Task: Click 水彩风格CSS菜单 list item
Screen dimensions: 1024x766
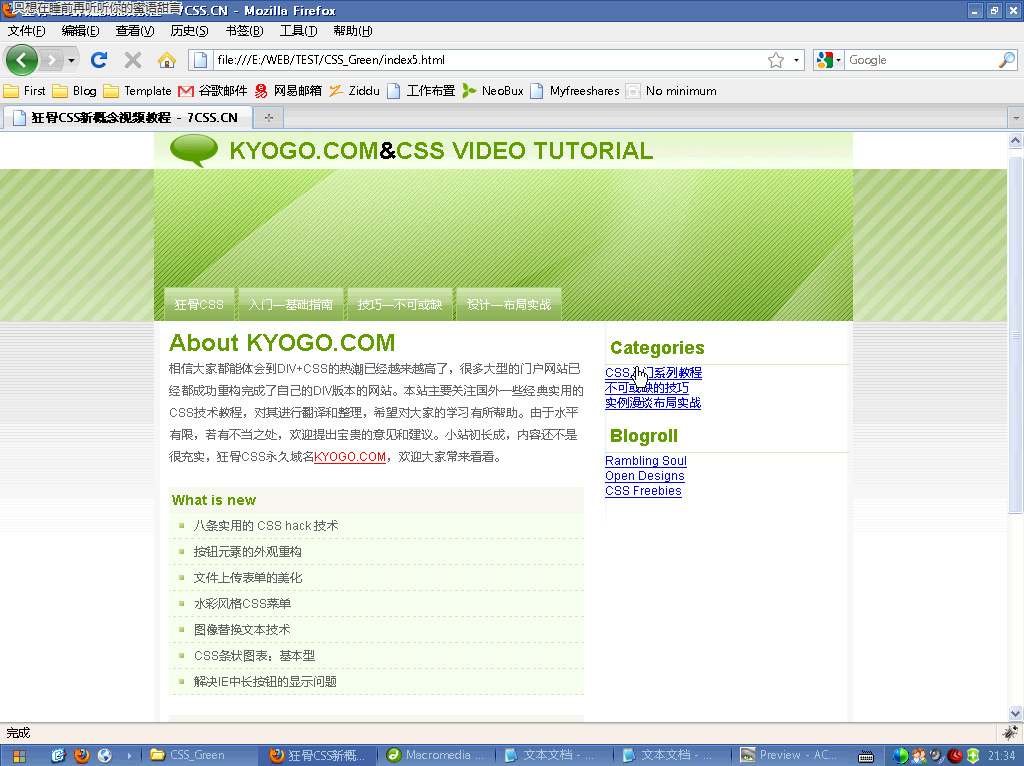Action: coord(242,603)
